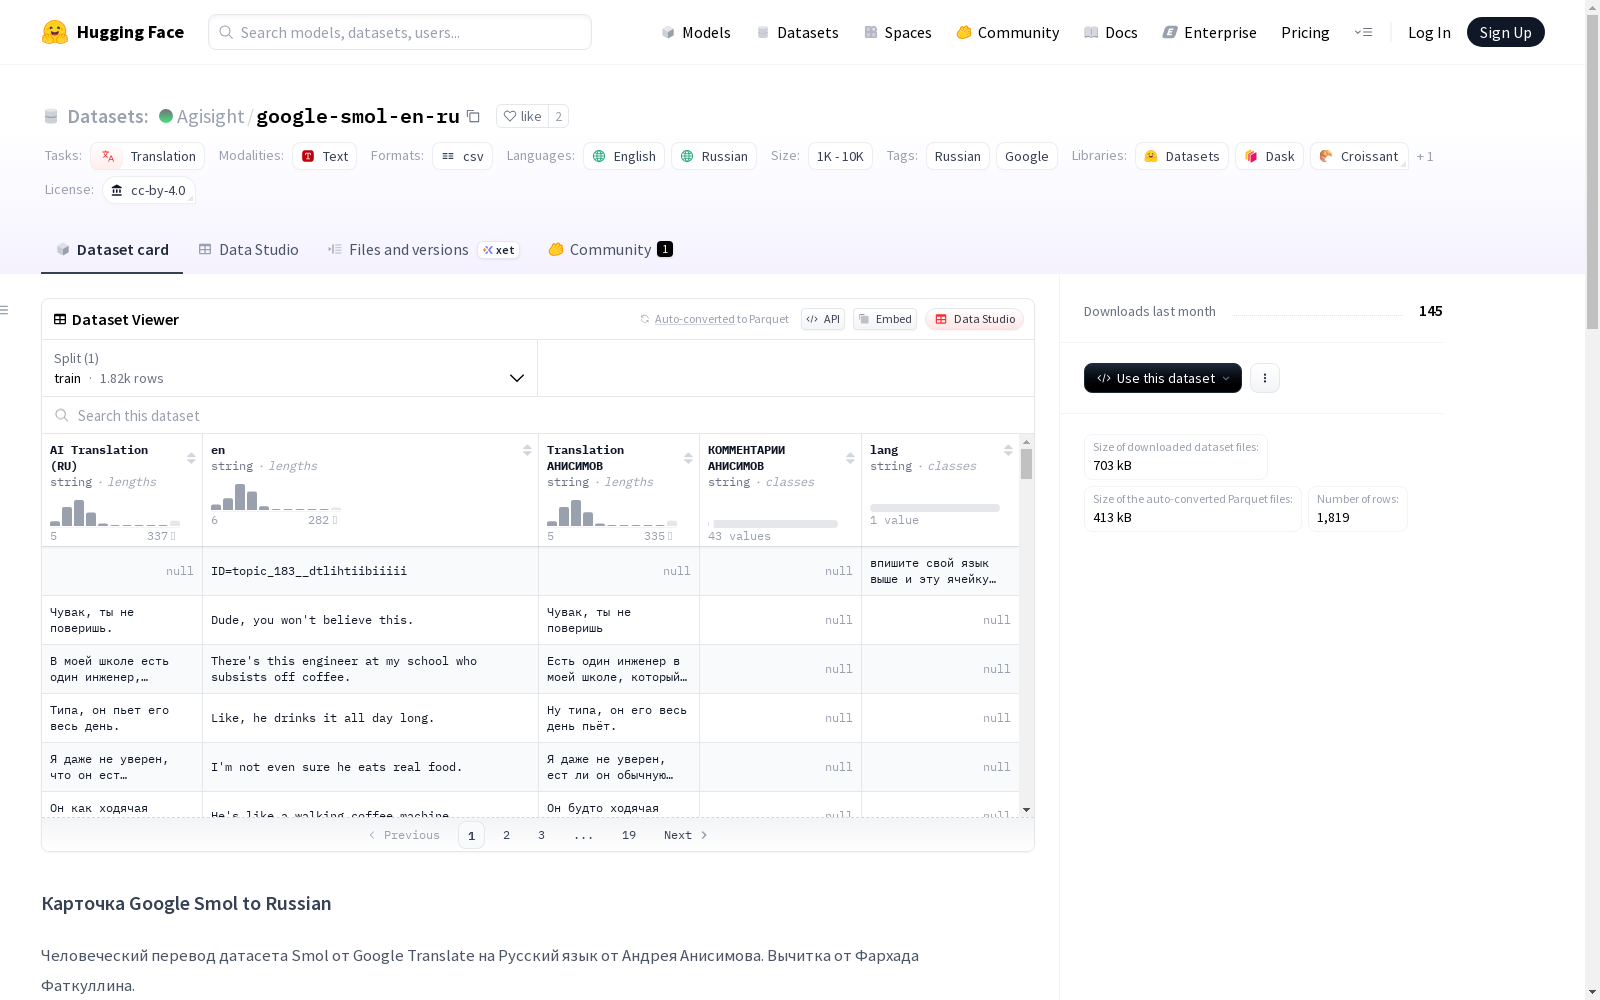Viewport: 1600px width, 1000px height.
Task: Expand the cc-by-4.0 license tag
Action: tap(149, 190)
